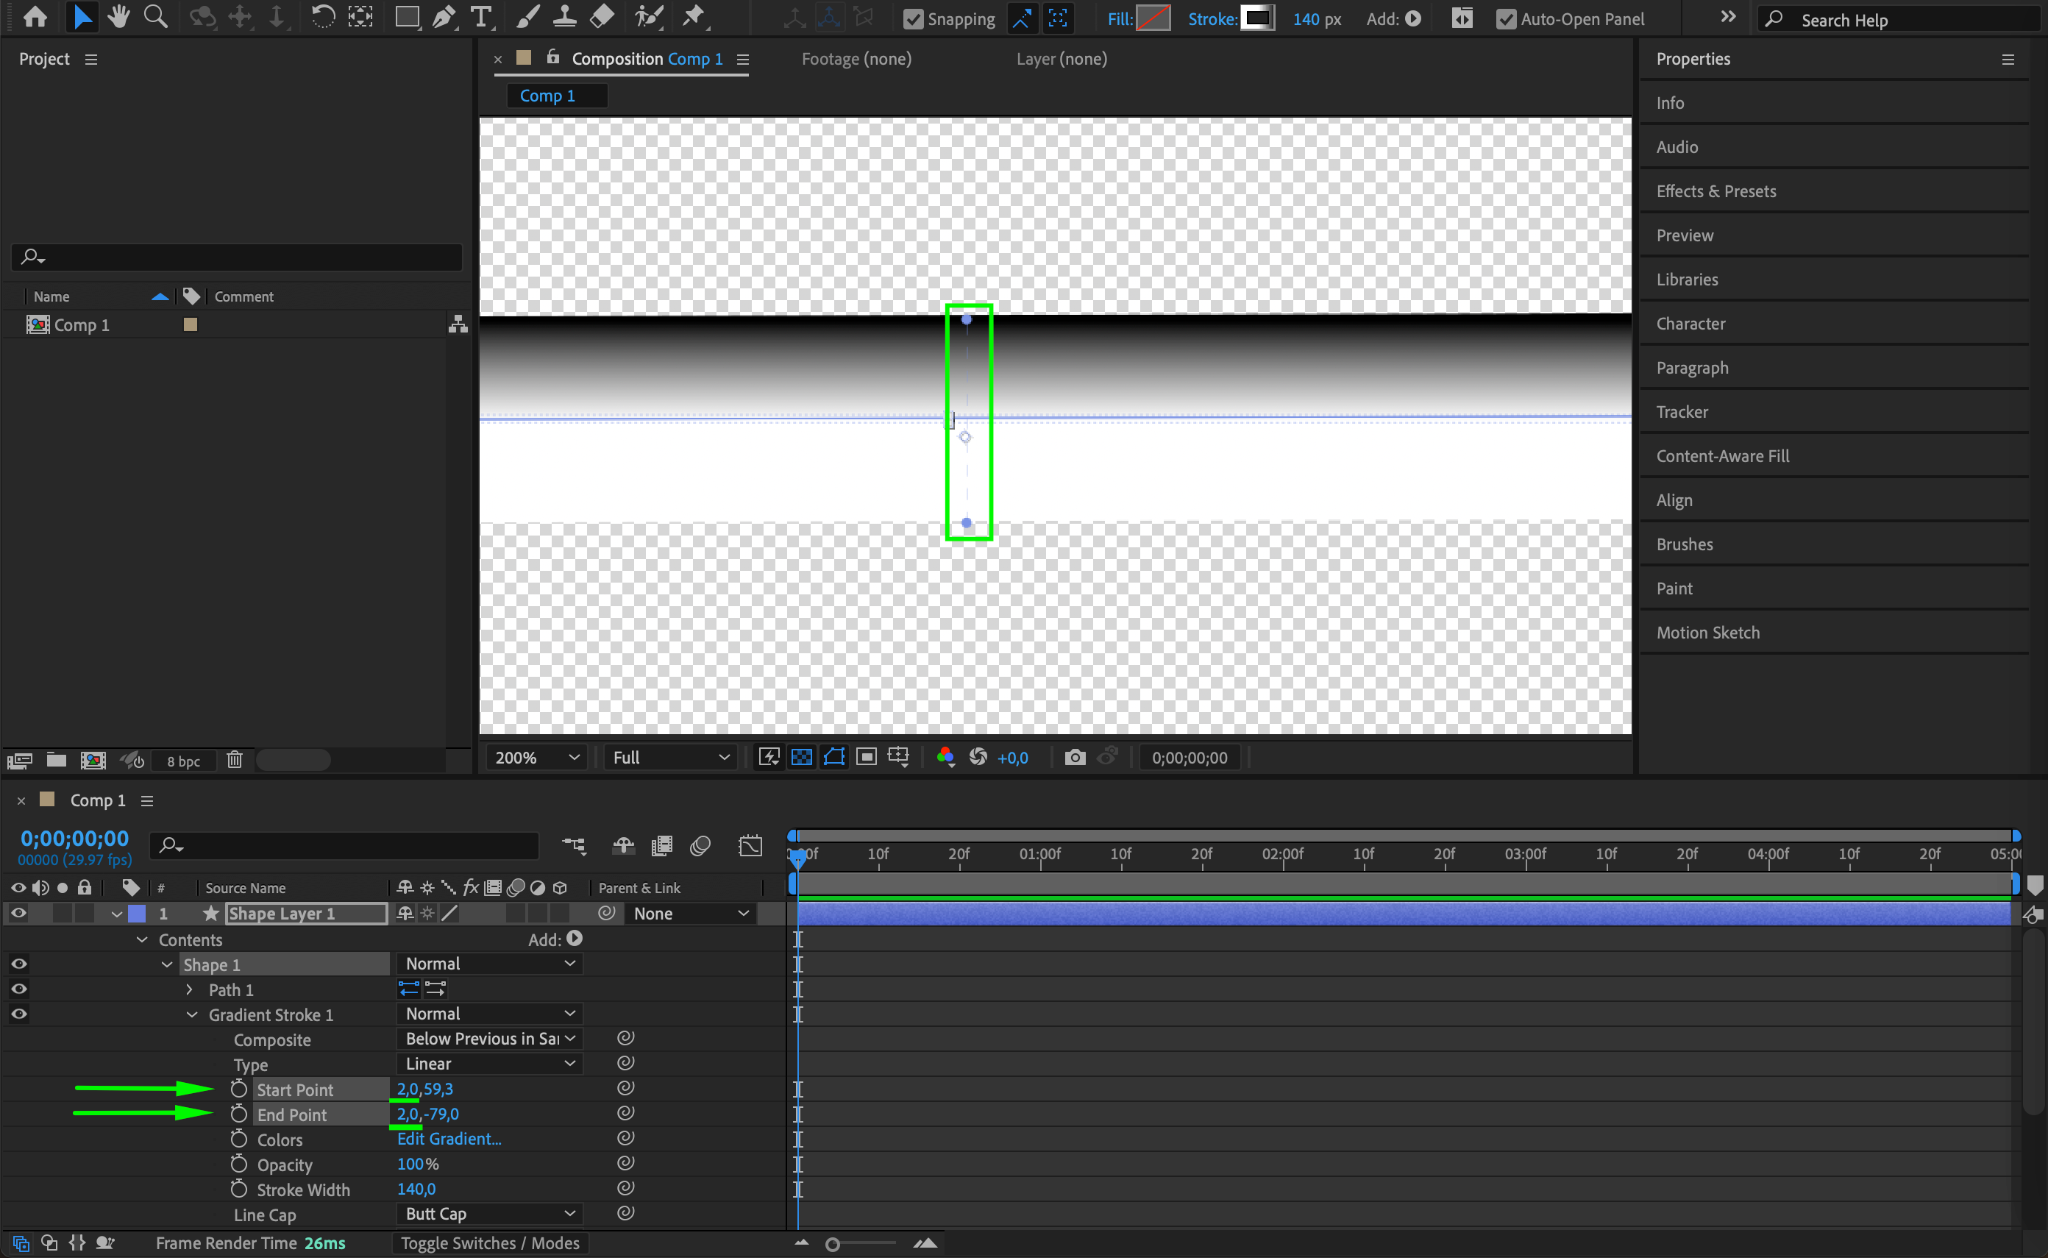
Task: Click Toggle Switches / Modes button
Action: pyautogui.click(x=490, y=1243)
